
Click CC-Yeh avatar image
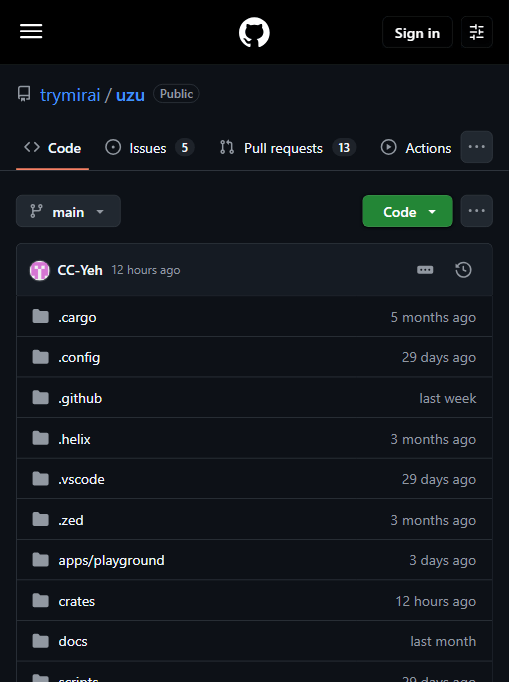coord(40,270)
